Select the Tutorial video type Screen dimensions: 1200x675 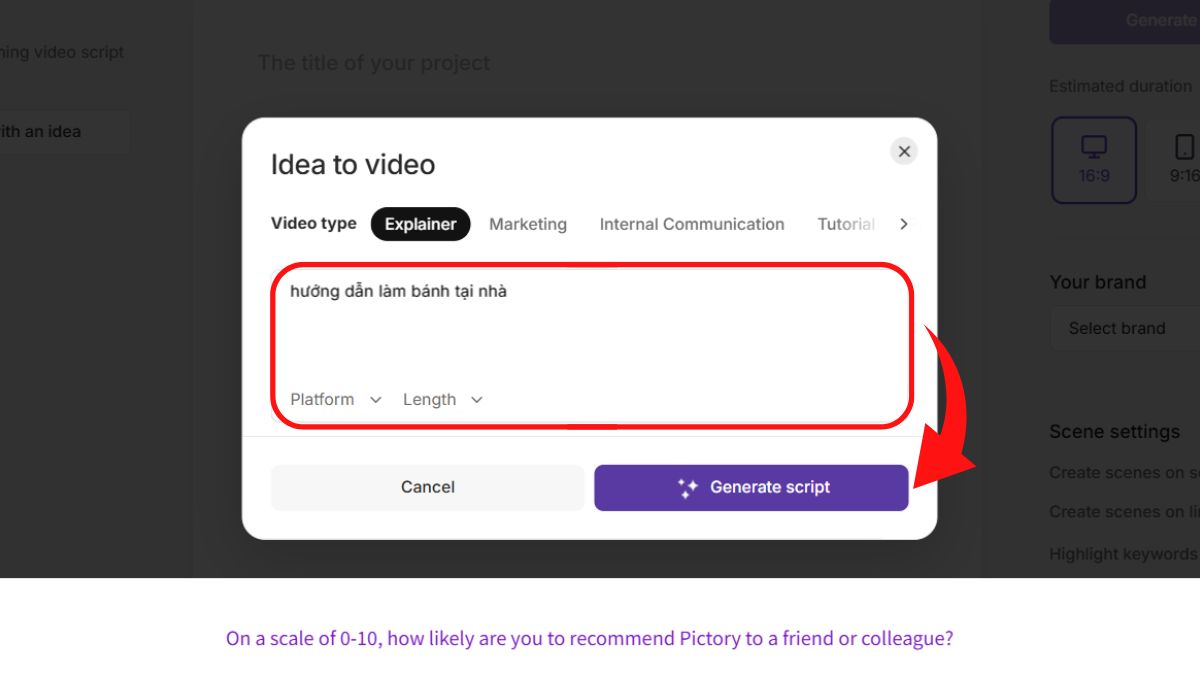(845, 224)
